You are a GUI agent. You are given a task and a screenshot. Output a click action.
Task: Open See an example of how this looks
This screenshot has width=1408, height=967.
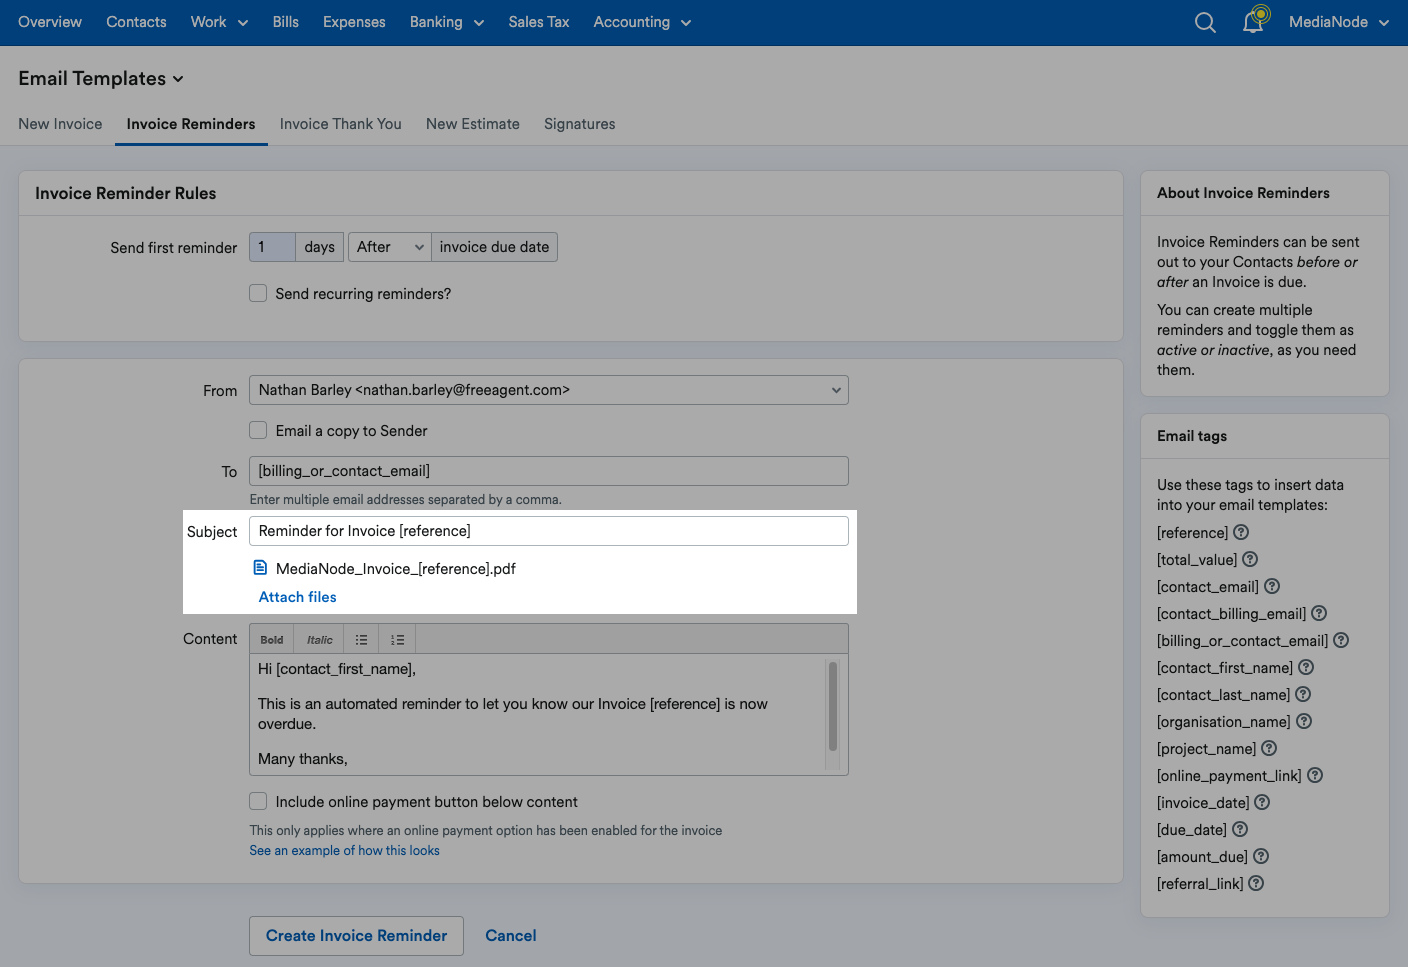(345, 850)
